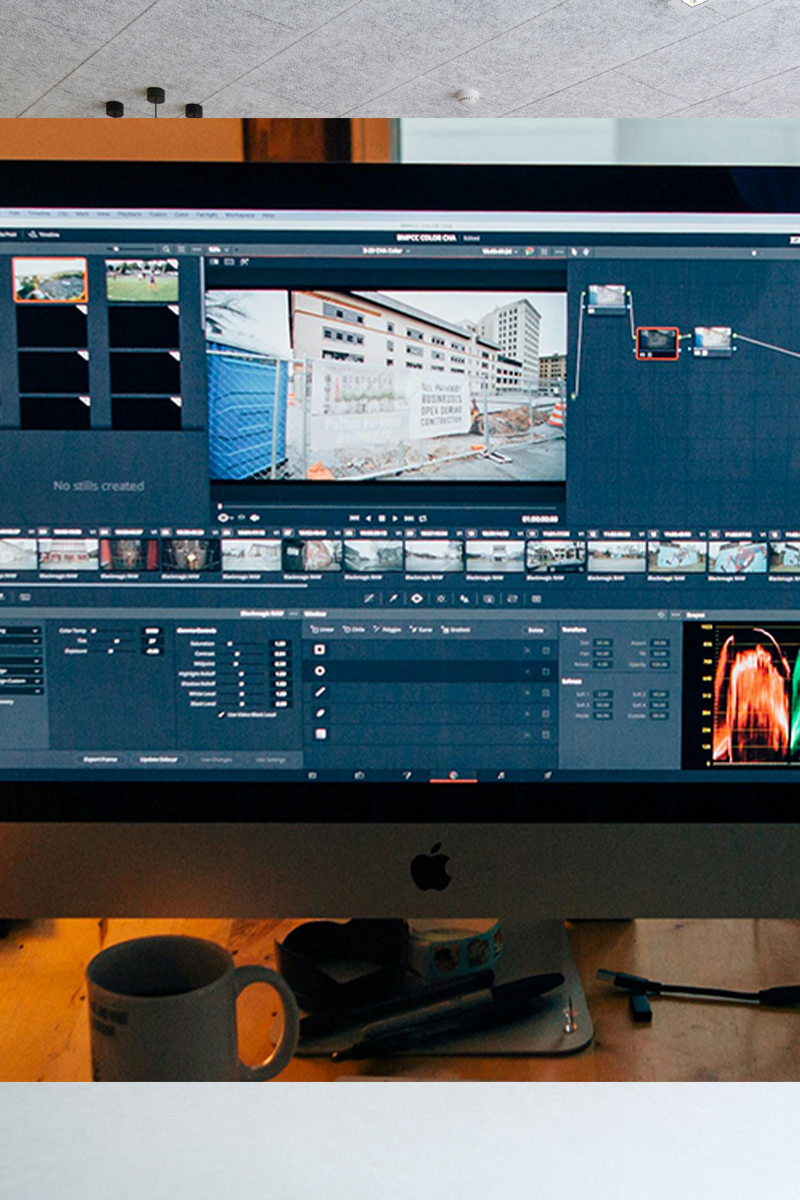
Task: Open the Fairlight music note page icon
Action: 501,775
